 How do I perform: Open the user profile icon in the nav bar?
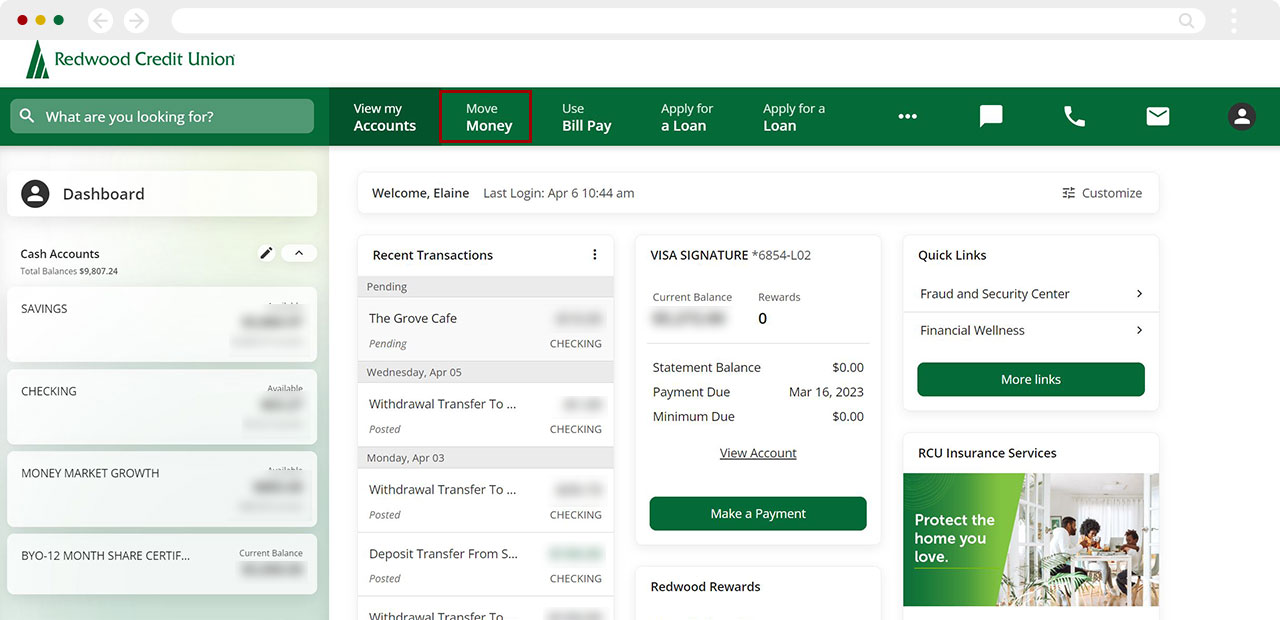pos(1242,116)
